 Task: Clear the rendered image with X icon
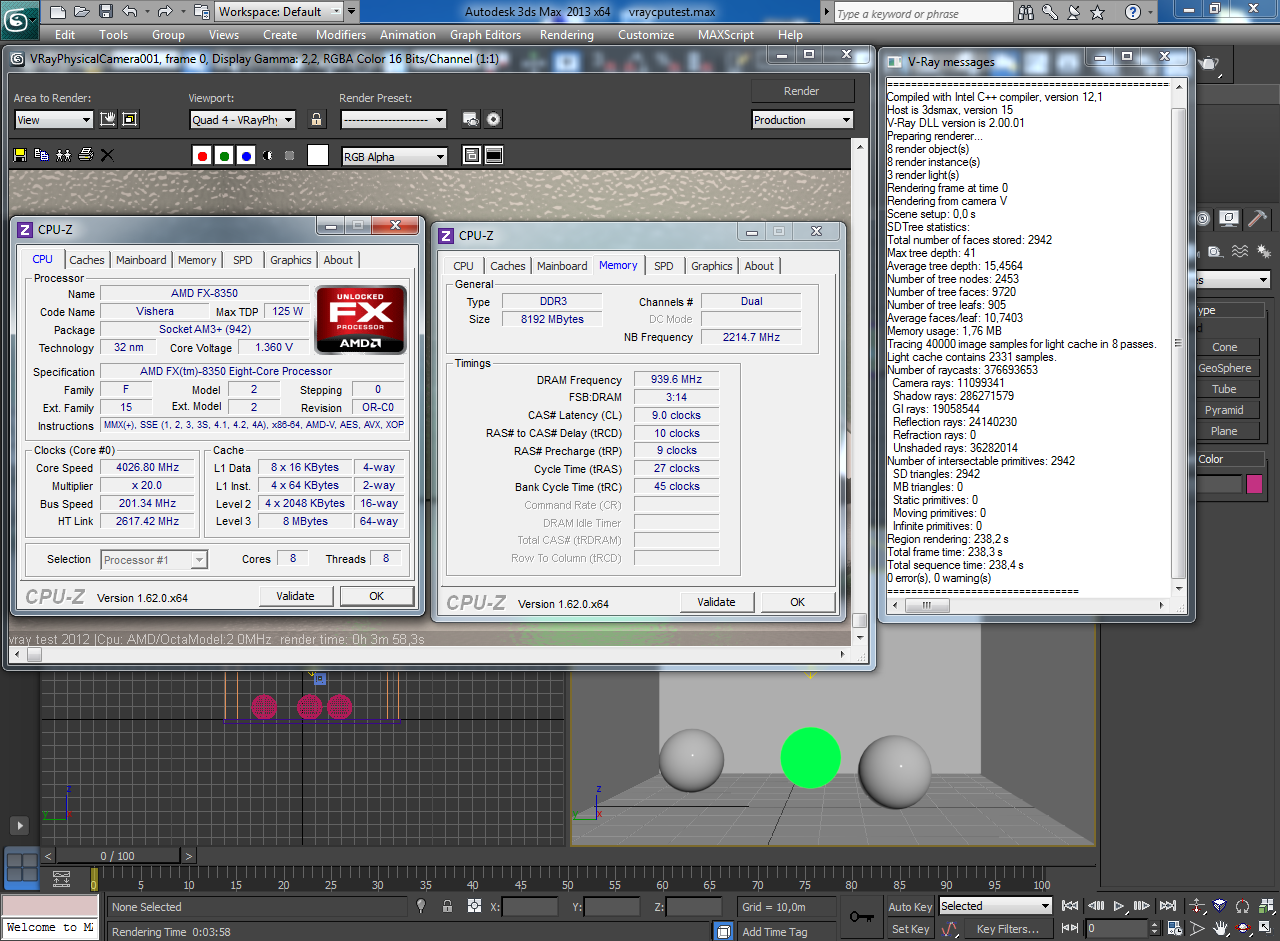click(x=107, y=155)
